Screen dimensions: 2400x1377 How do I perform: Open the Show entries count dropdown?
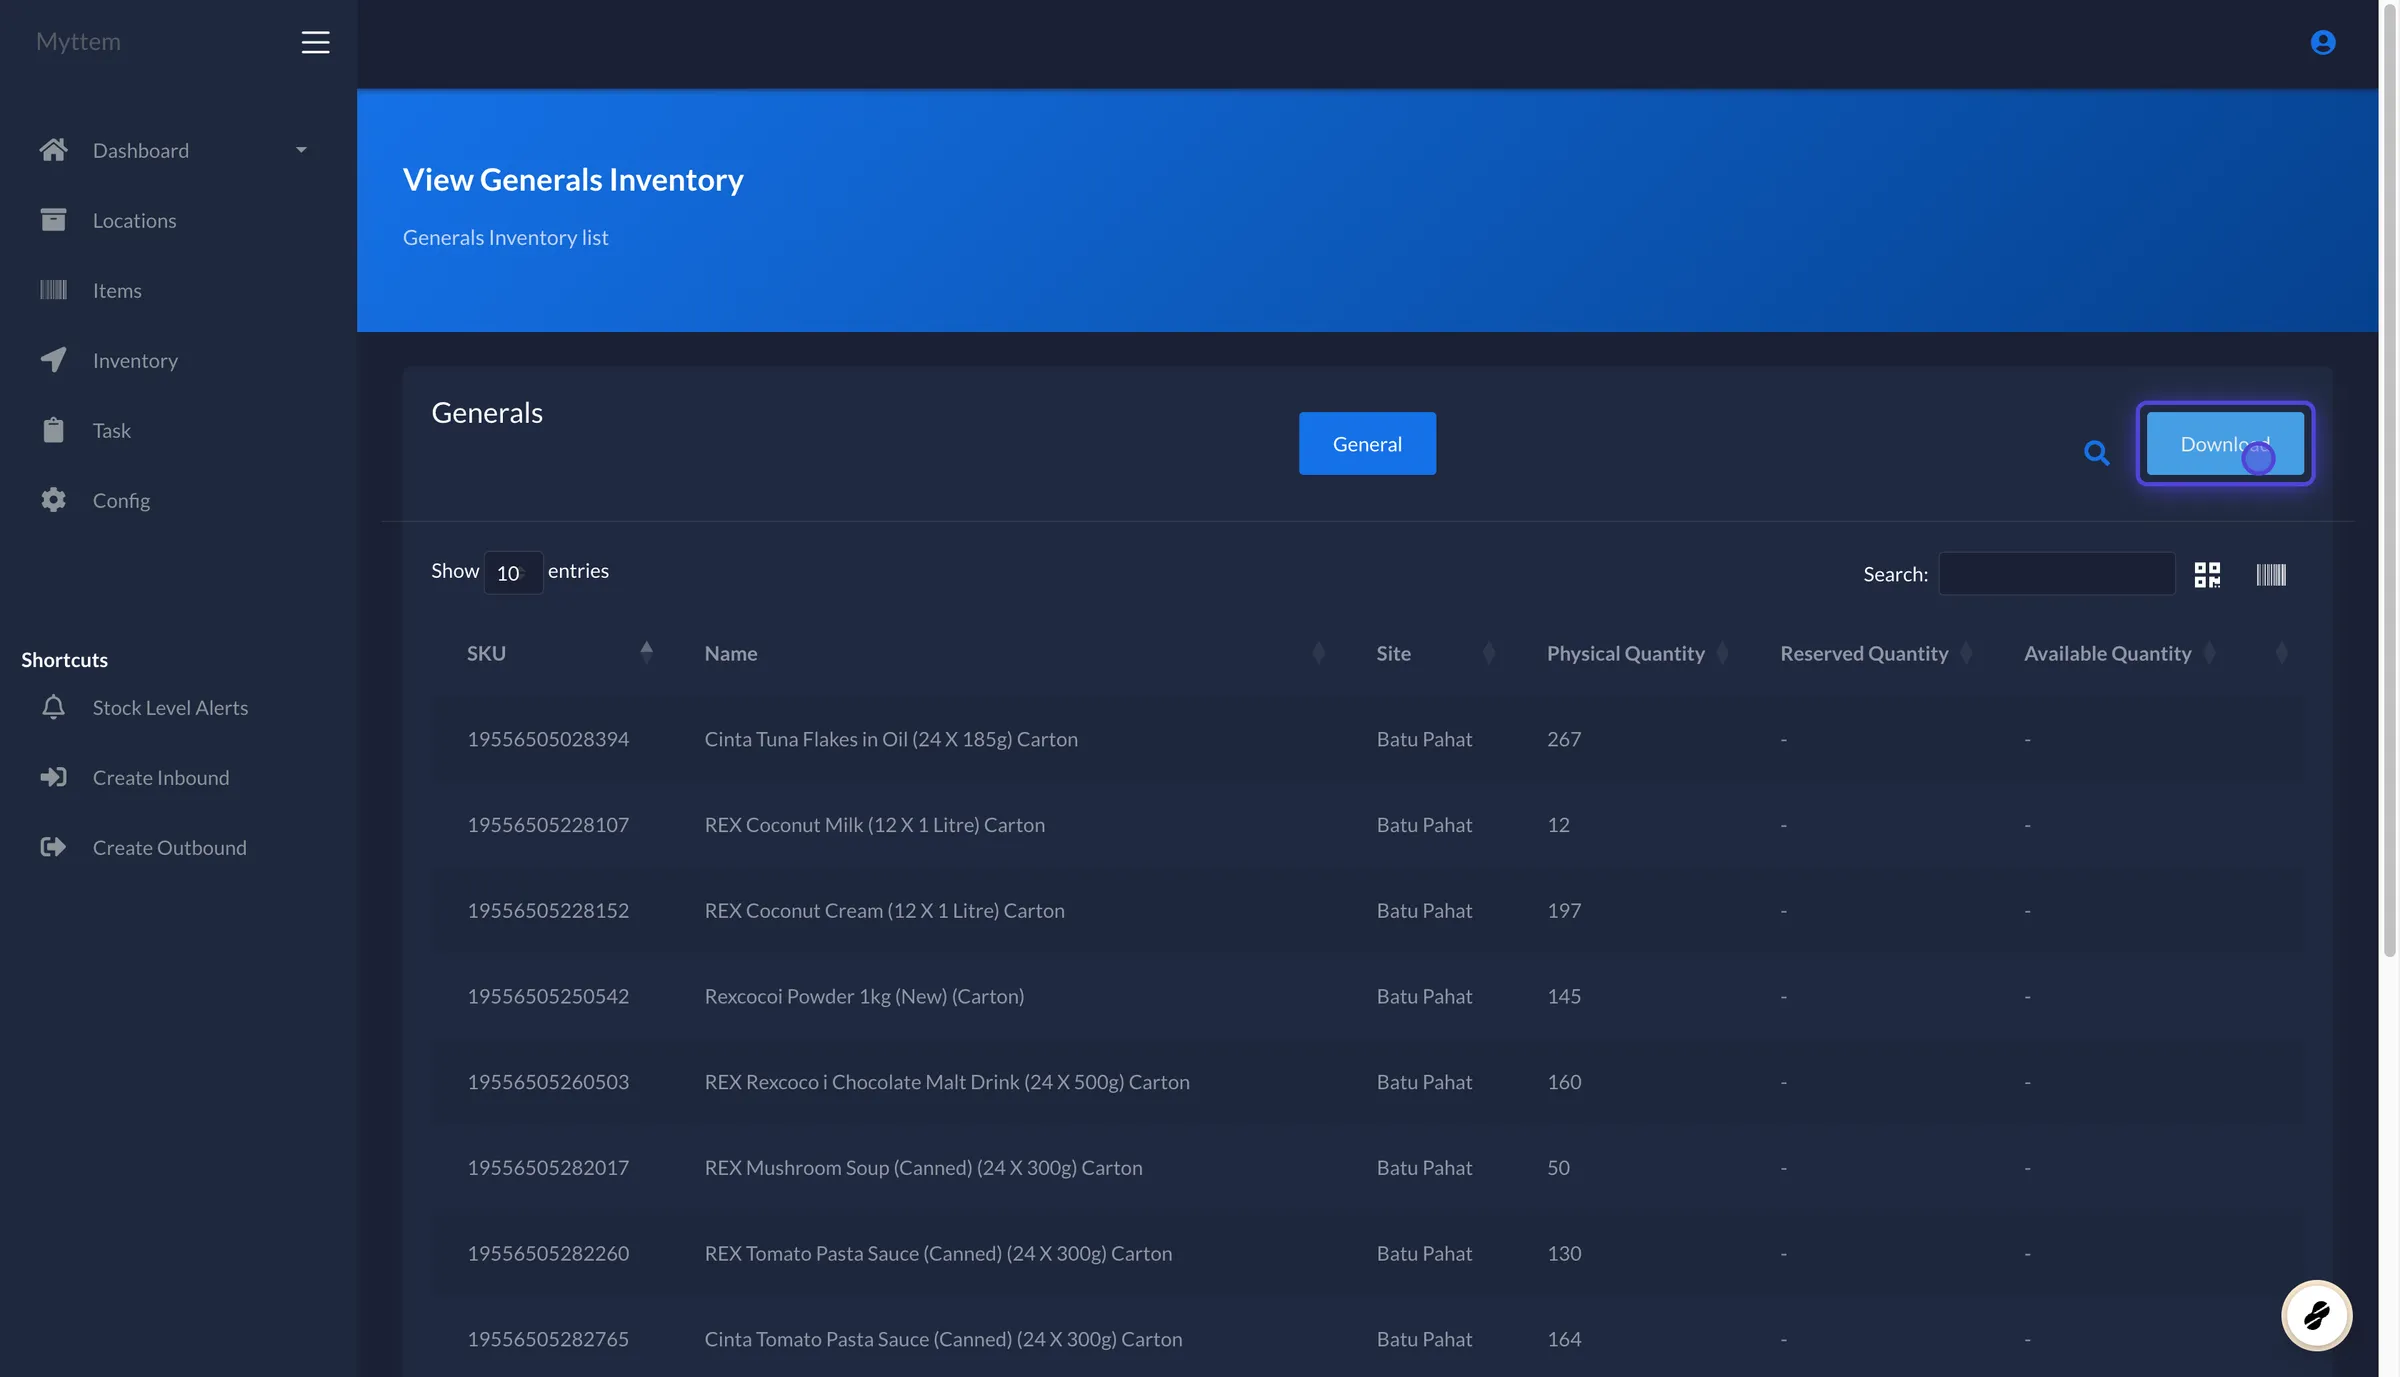[513, 573]
